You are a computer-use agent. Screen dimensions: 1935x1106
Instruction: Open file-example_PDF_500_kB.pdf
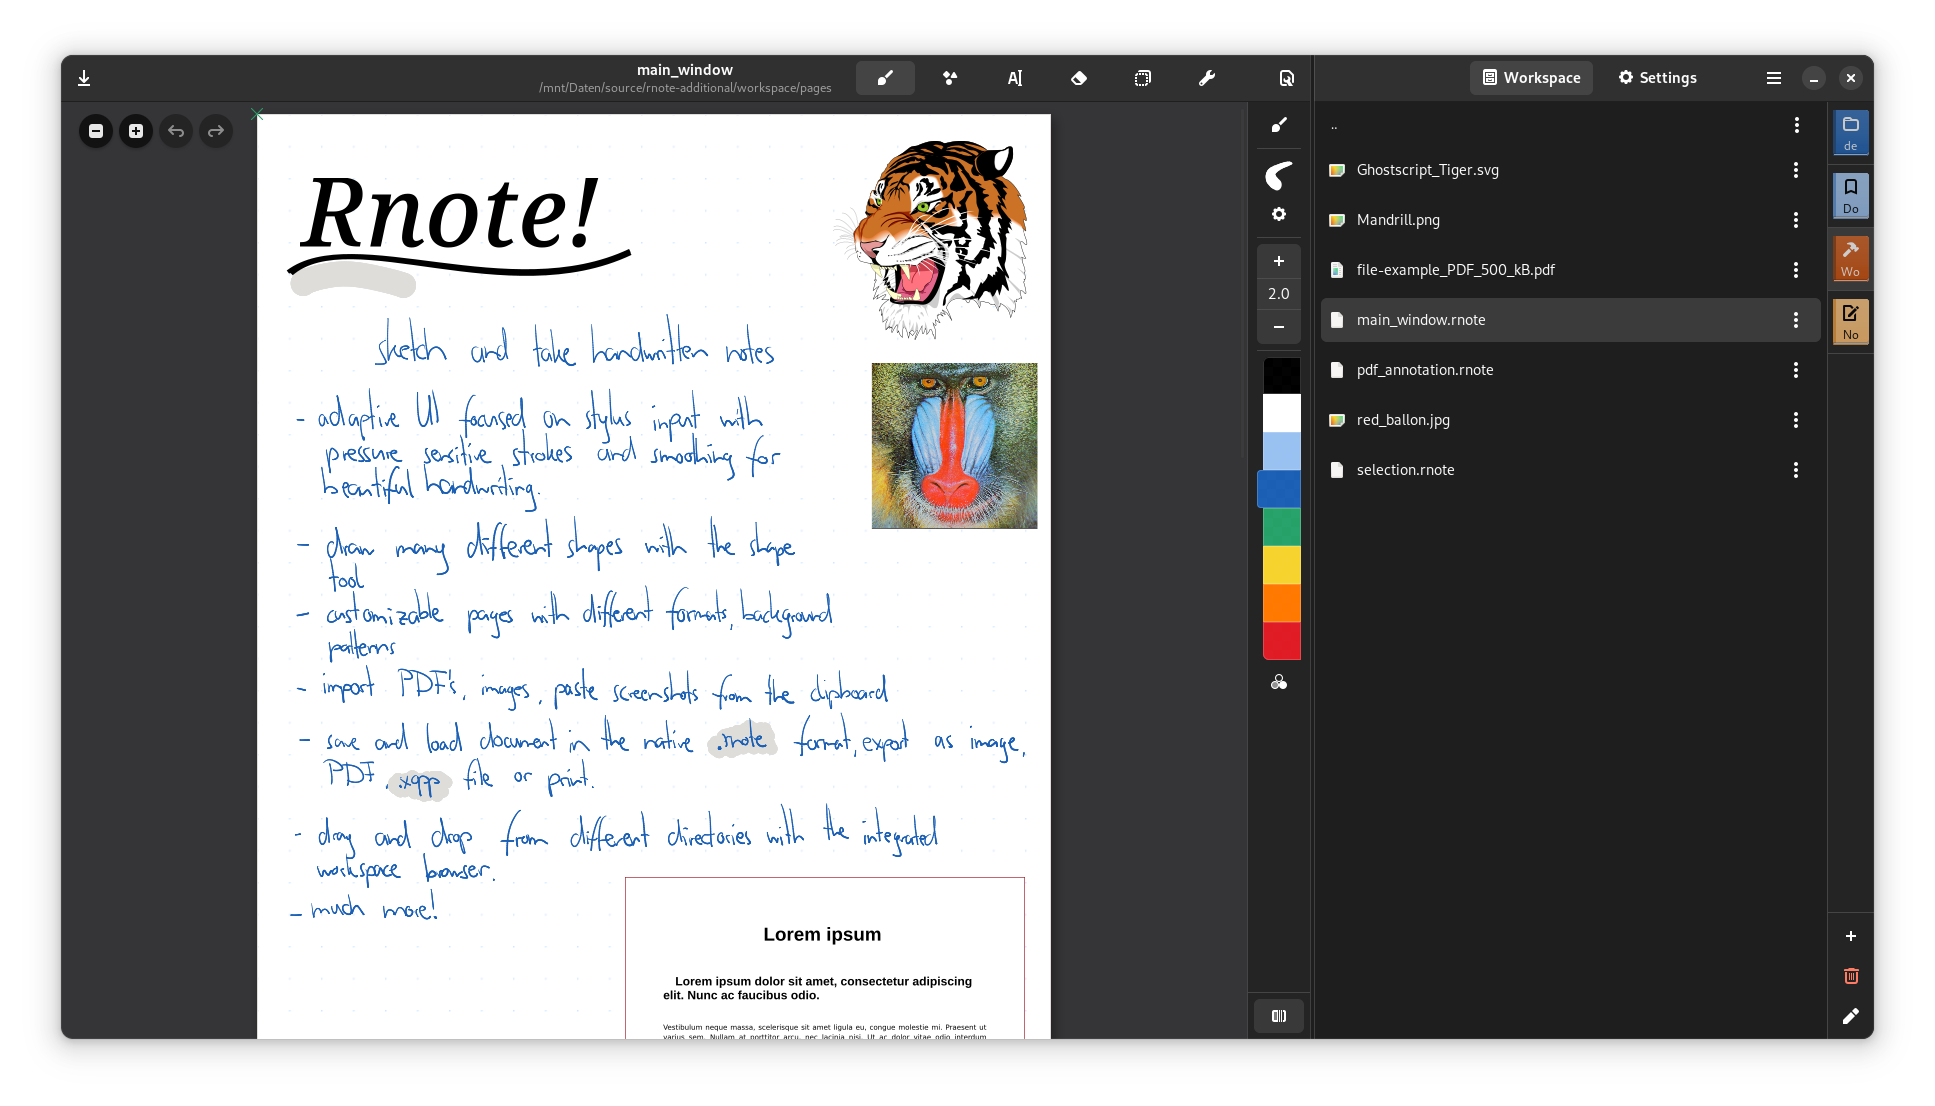1570,270
